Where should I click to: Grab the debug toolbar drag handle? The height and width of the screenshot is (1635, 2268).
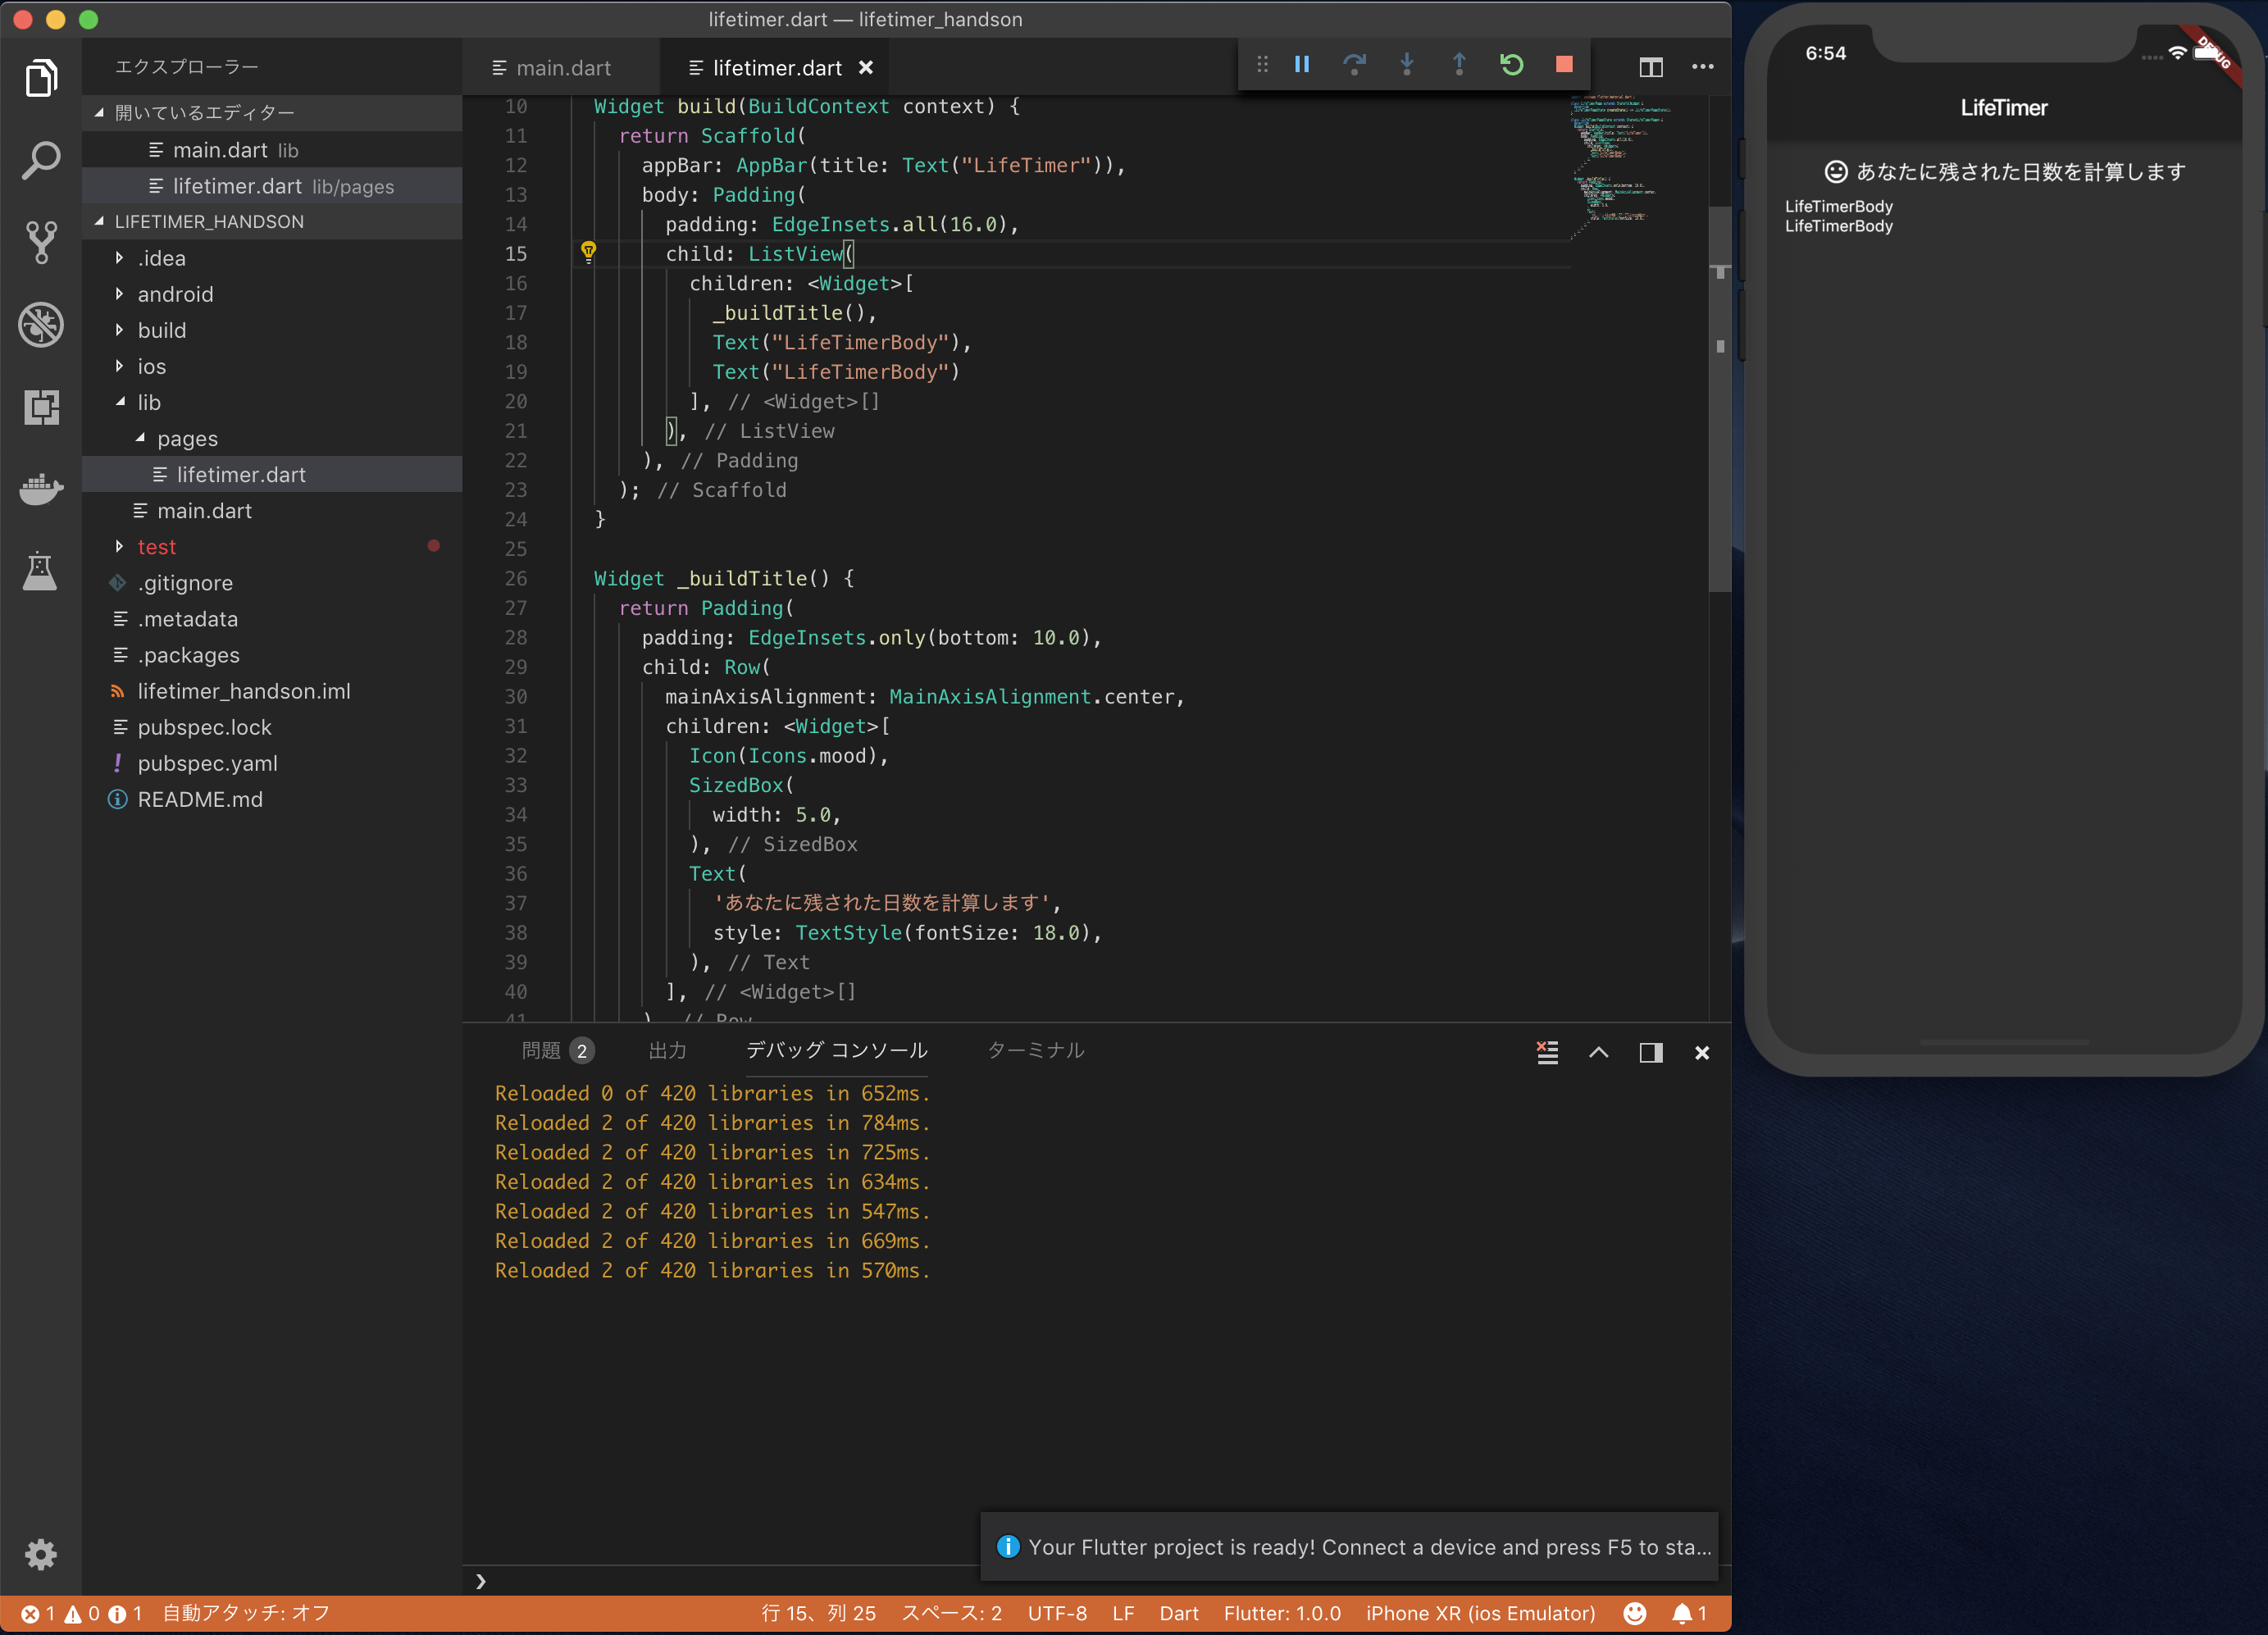1262,65
